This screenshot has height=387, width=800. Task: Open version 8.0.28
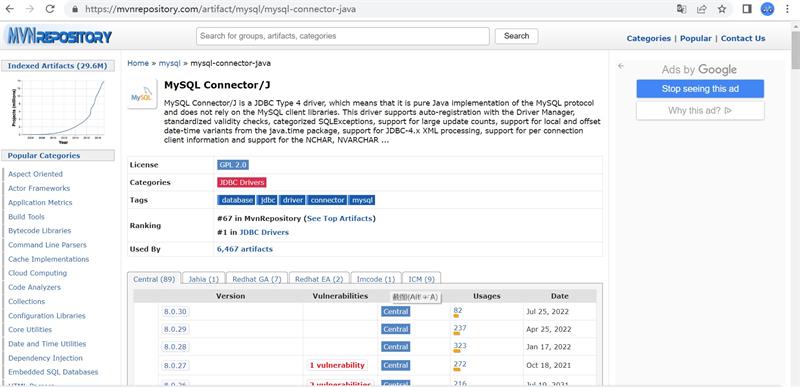pos(175,347)
